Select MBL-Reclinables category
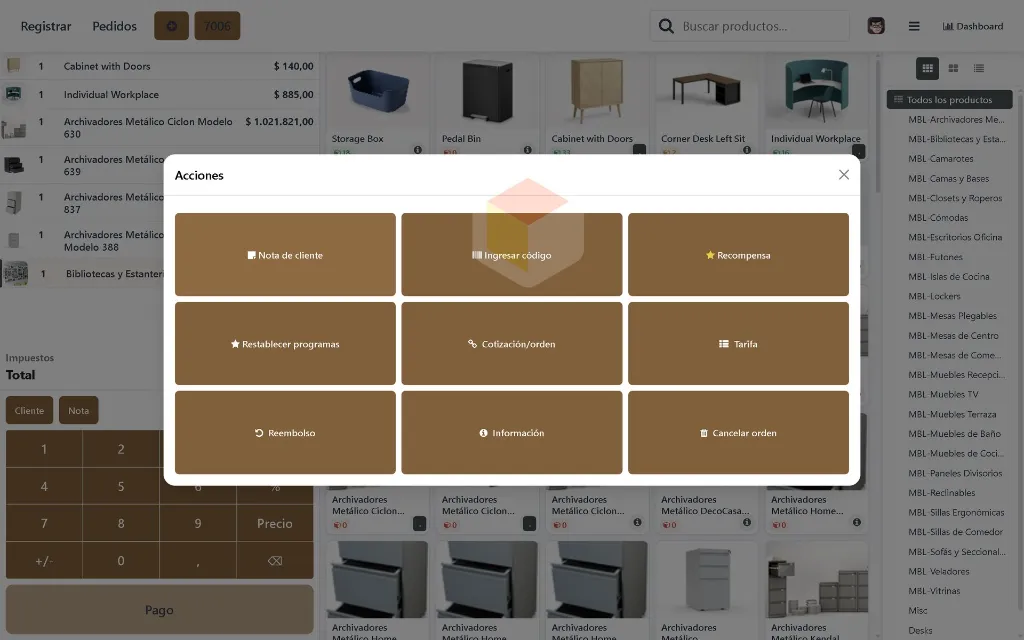Viewport: 1024px width, 640px height. tap(941, 492)
